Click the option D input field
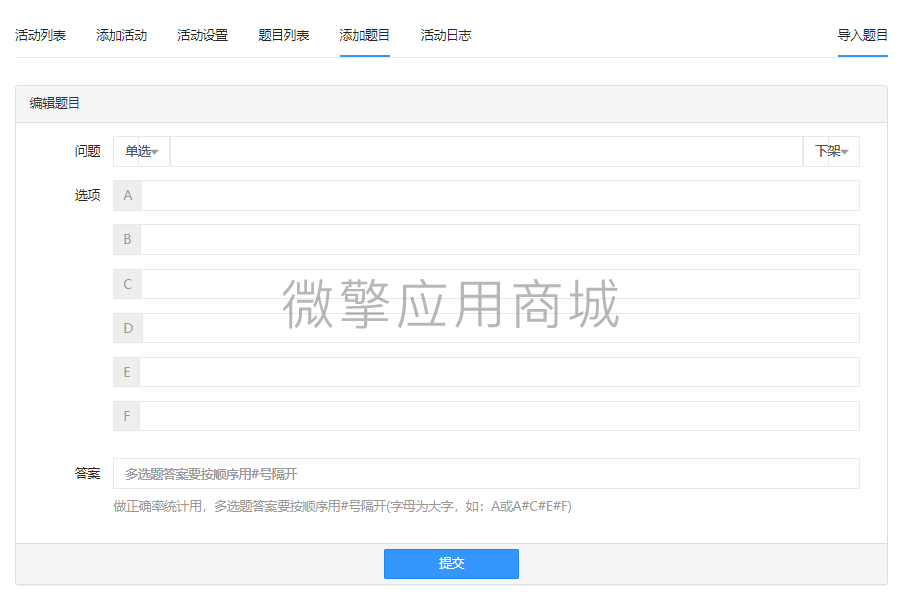This screenshot has width=901, height=609. (500, 328)
